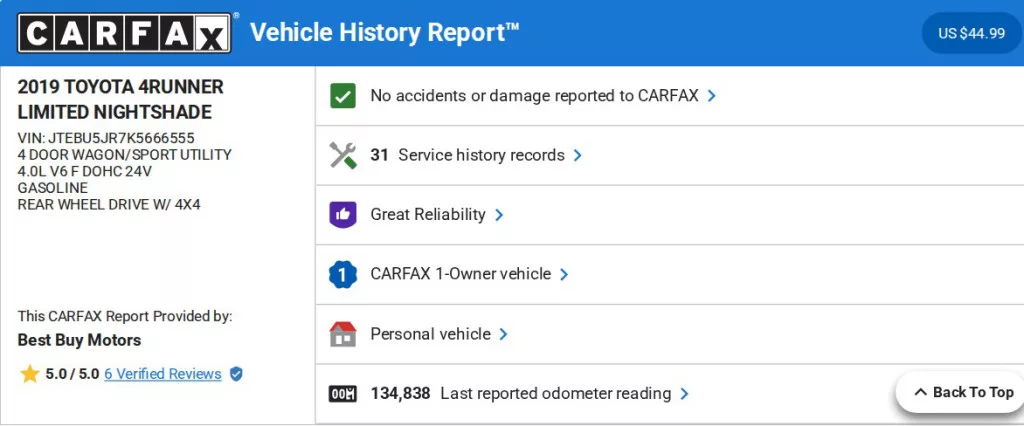This screenshot has width=1024, height=426.
Task: Click the 31 Service history records text
Action: 467,155
